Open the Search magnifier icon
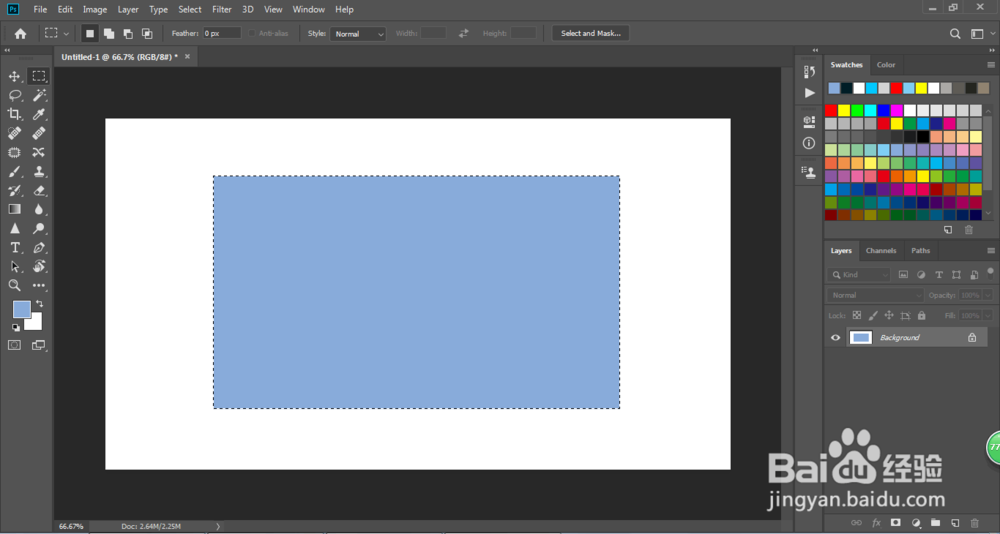 coord(955,34)
